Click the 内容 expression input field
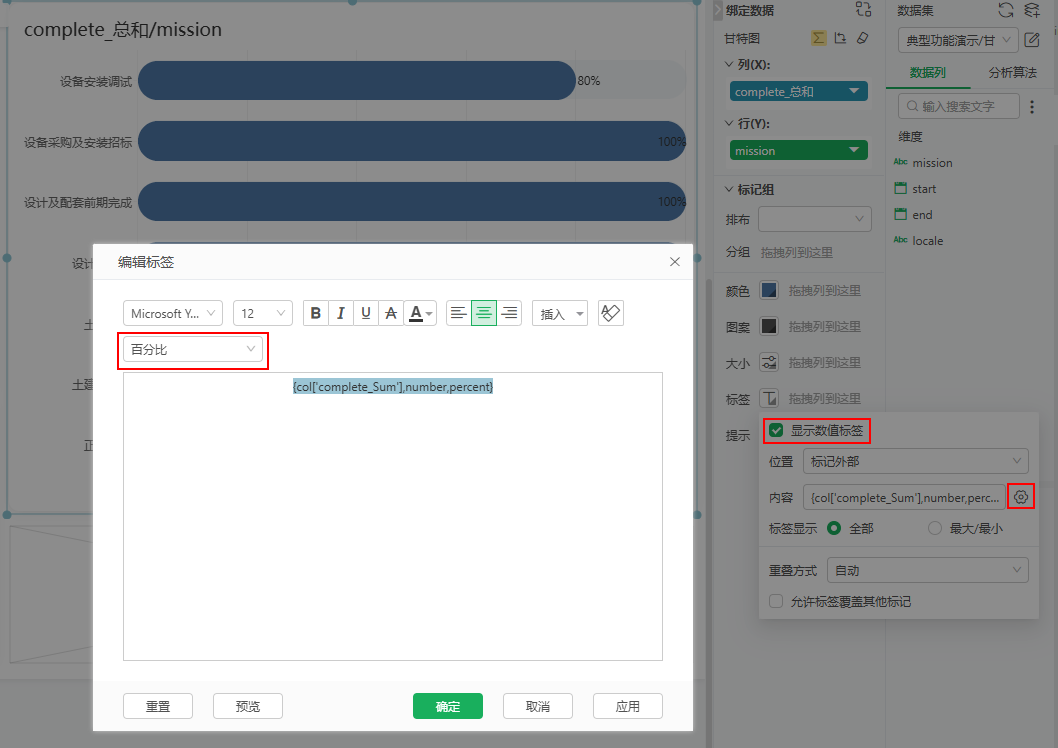Image resolution: width=1058 pixels, height=748 pixels. [x=905, y=497]
